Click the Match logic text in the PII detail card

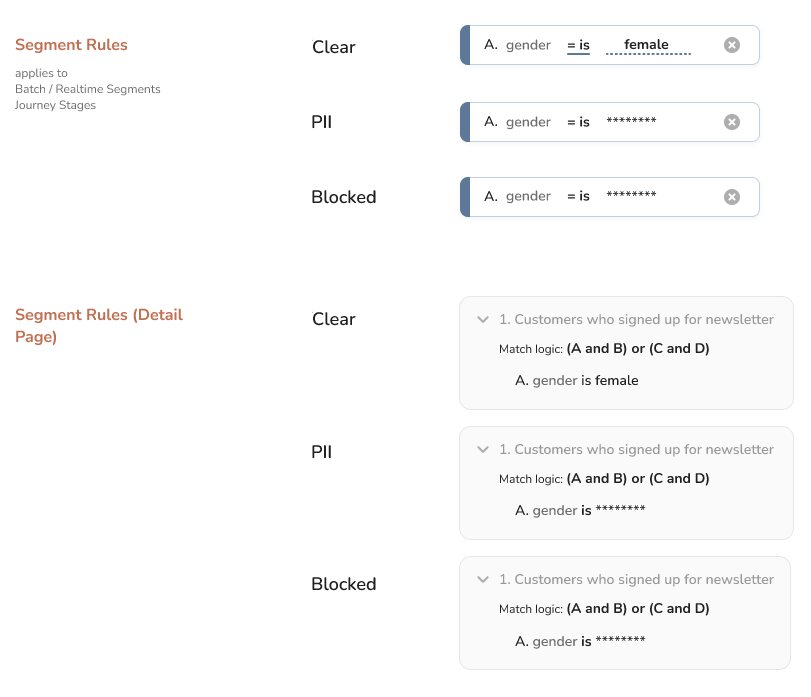coord(604,479)
